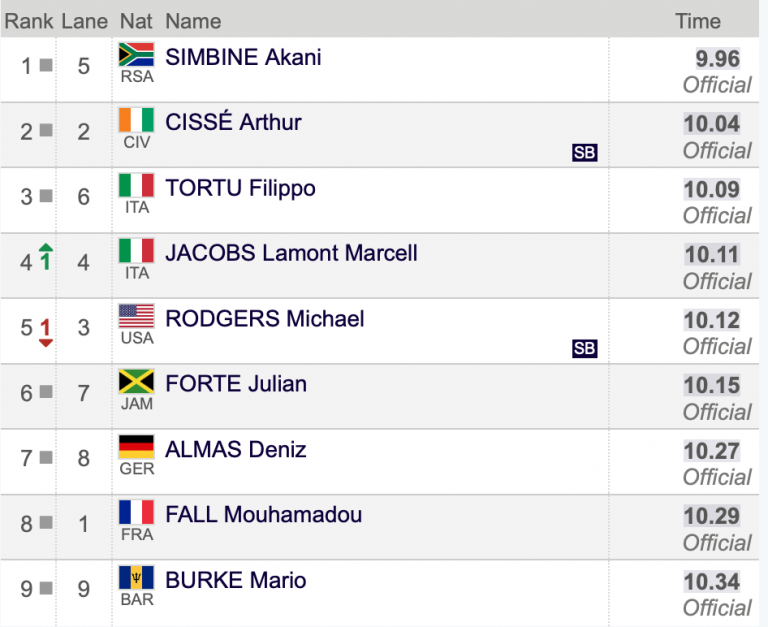This screenshot has height=627, width=768.
Task: Click the Jamaica flag icon
Action: tap(136, 382)
